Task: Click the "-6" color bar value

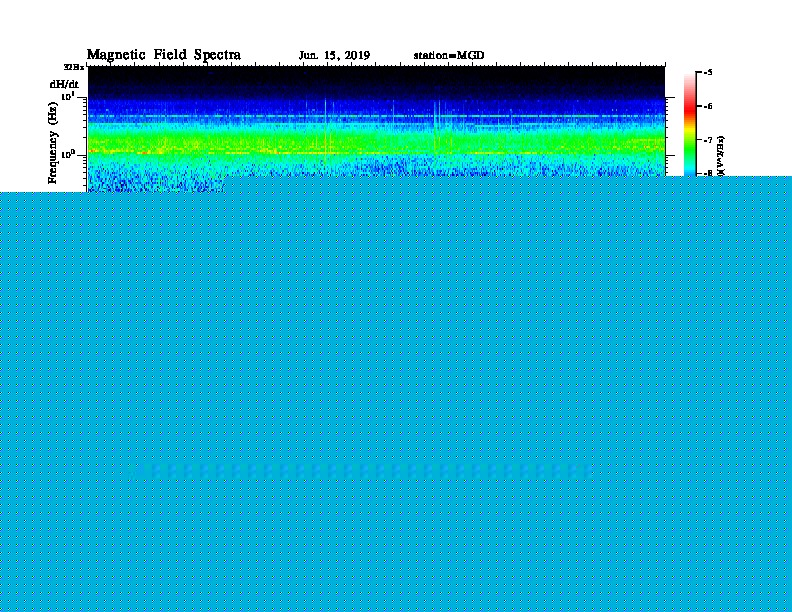Action: pyautogui.click(x=707, y=106)
